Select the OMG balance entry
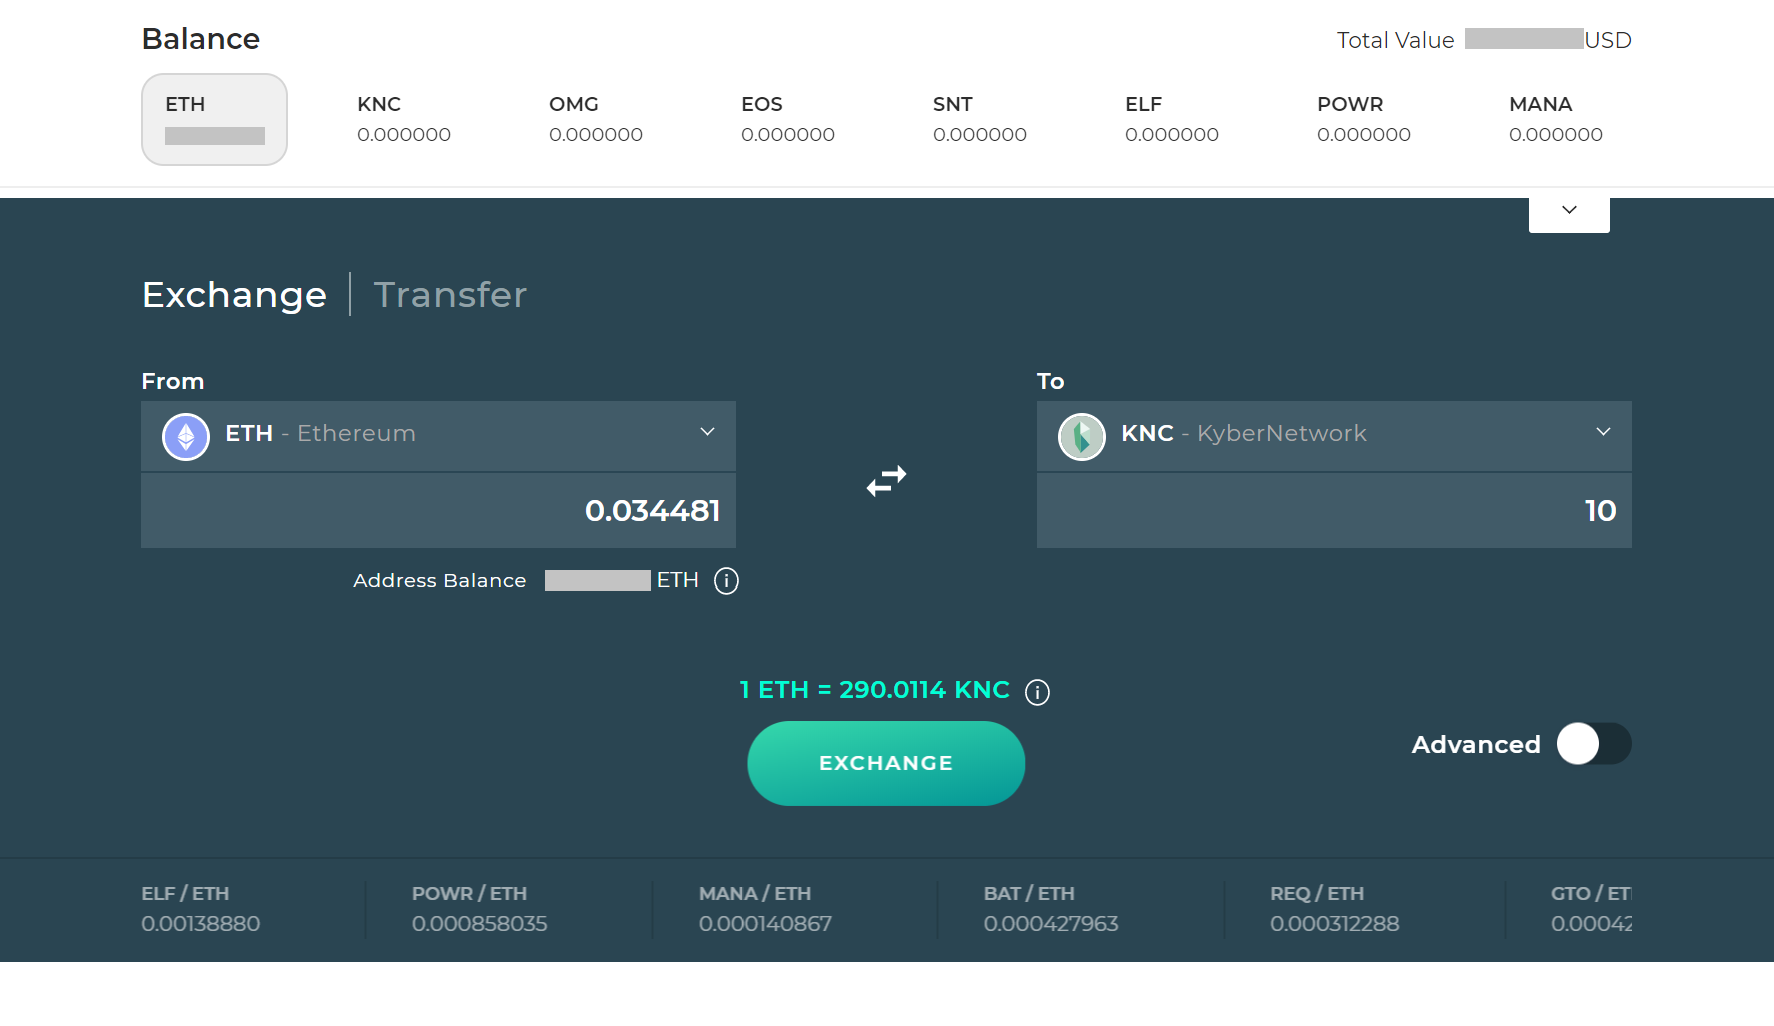This screenshot has width=1774, height=1026. (x=596, y=119)
